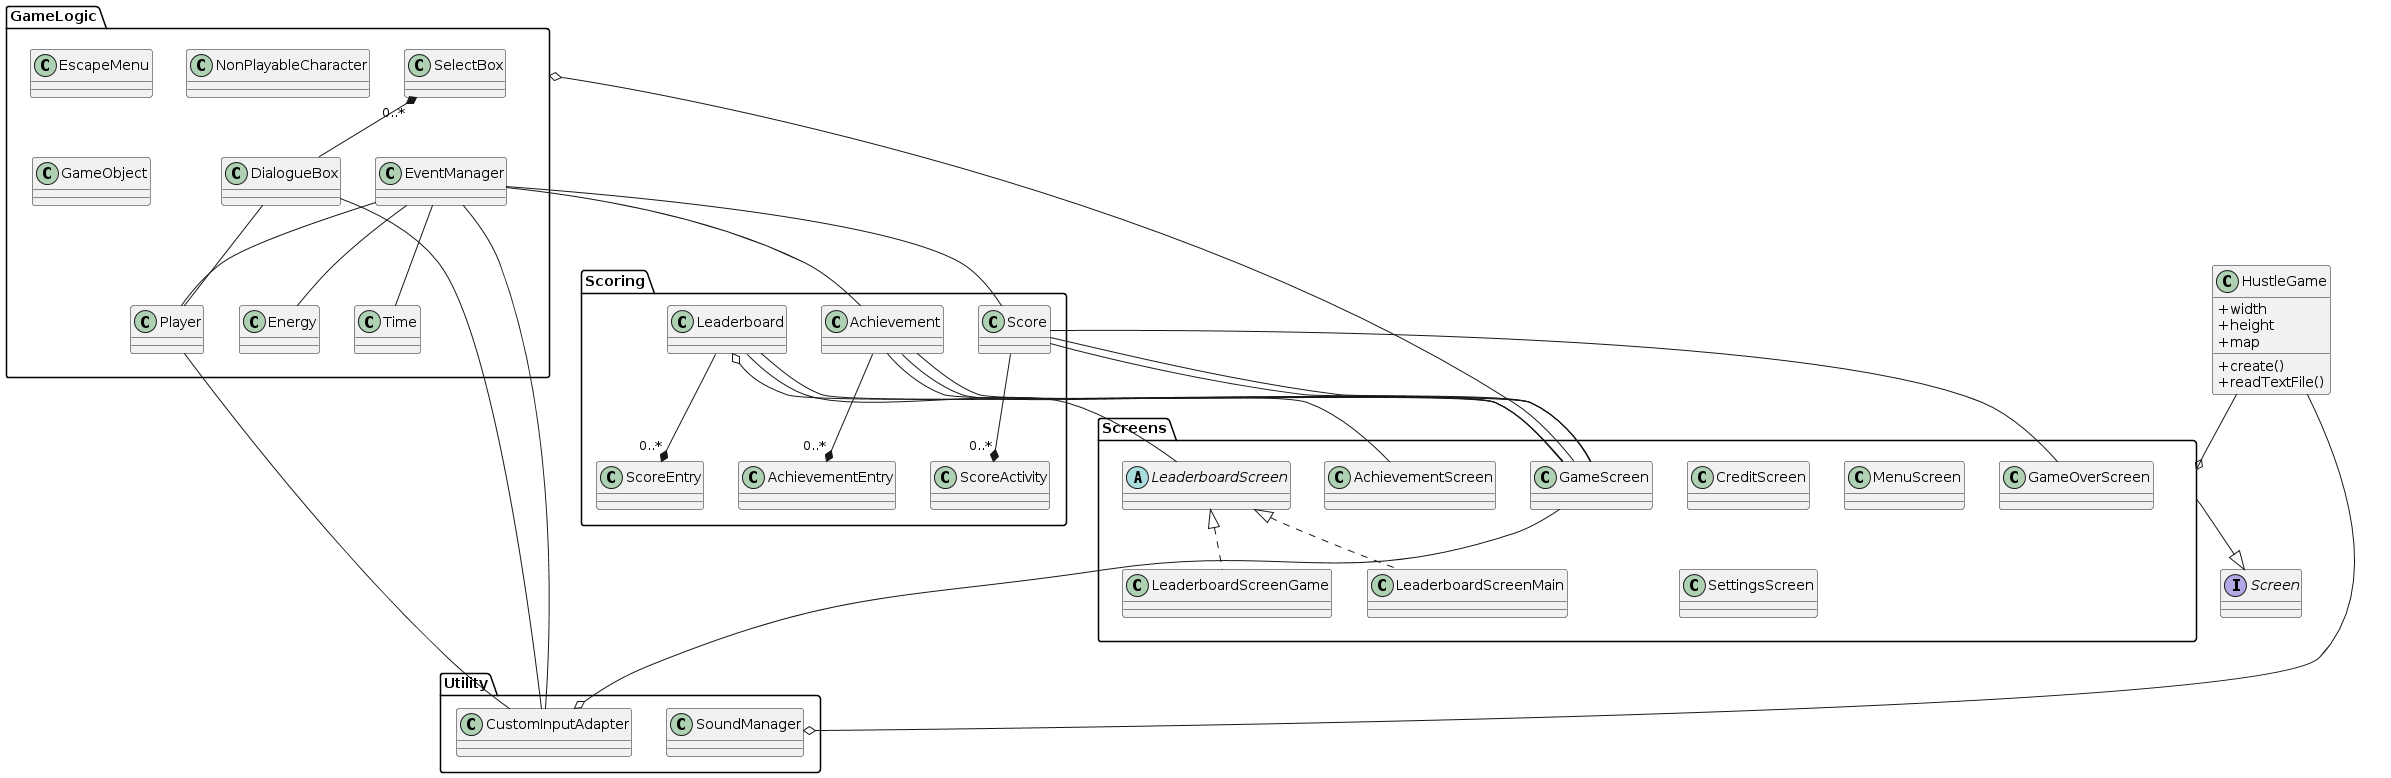Click the class icon beside HustleGame

point(2227,282)
